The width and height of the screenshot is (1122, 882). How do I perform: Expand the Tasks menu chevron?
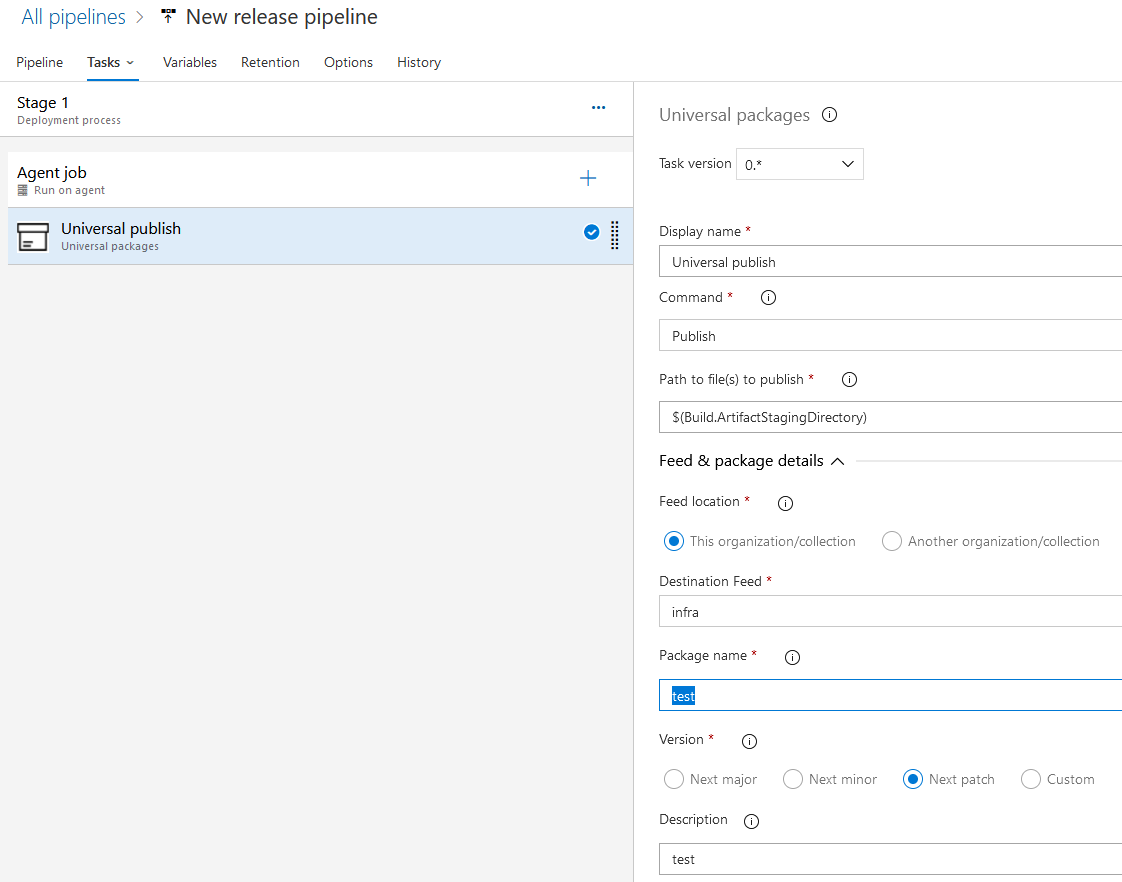[133, 62]
